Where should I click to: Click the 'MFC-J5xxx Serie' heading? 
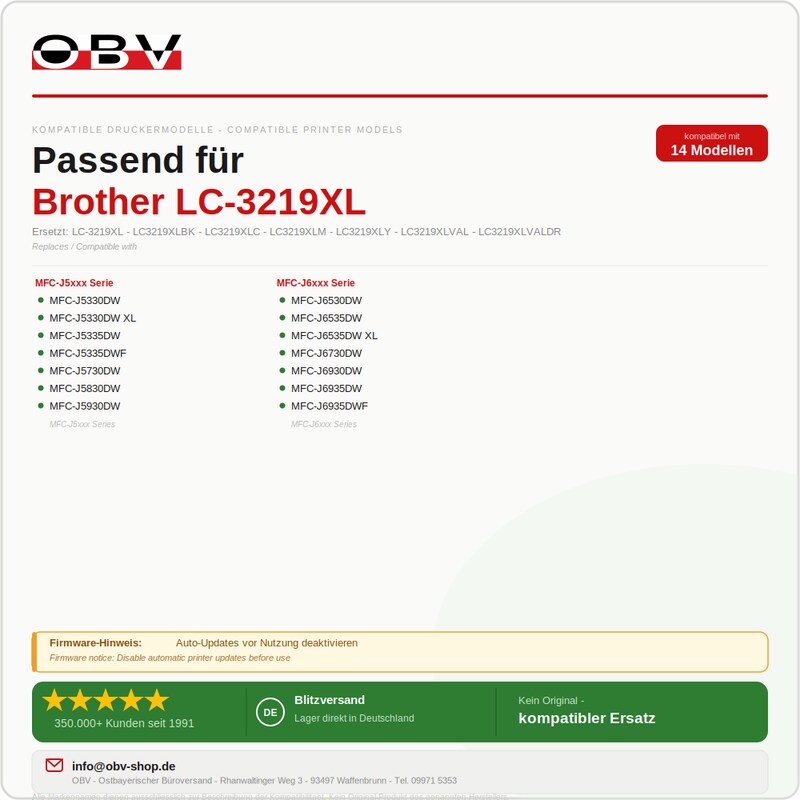point(74,283)
